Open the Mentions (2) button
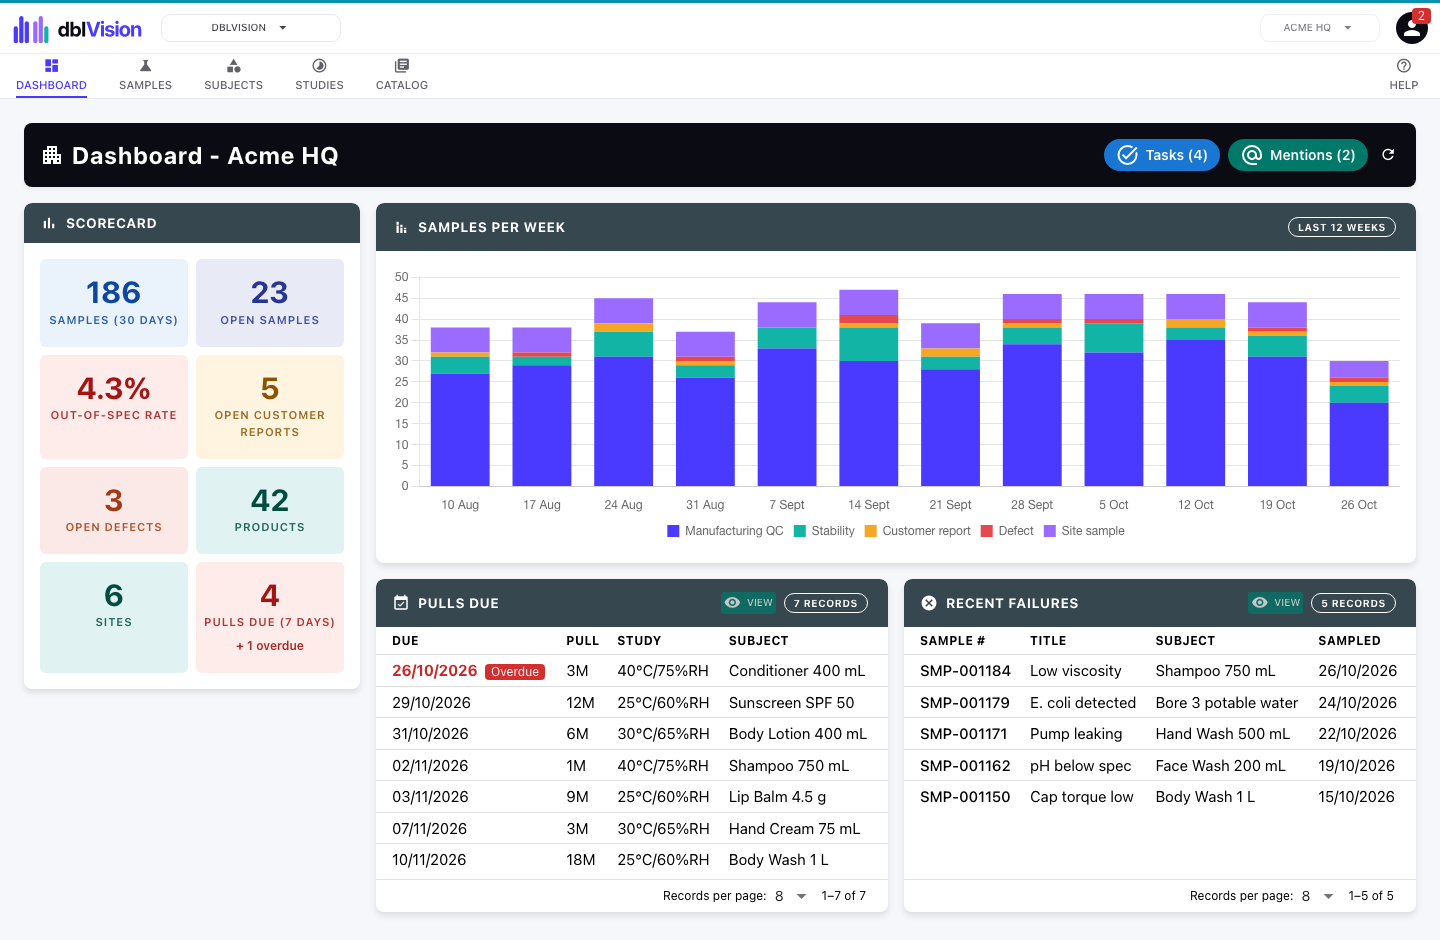The width and height of the screenshot is (1440, 940). point(1298,155)
